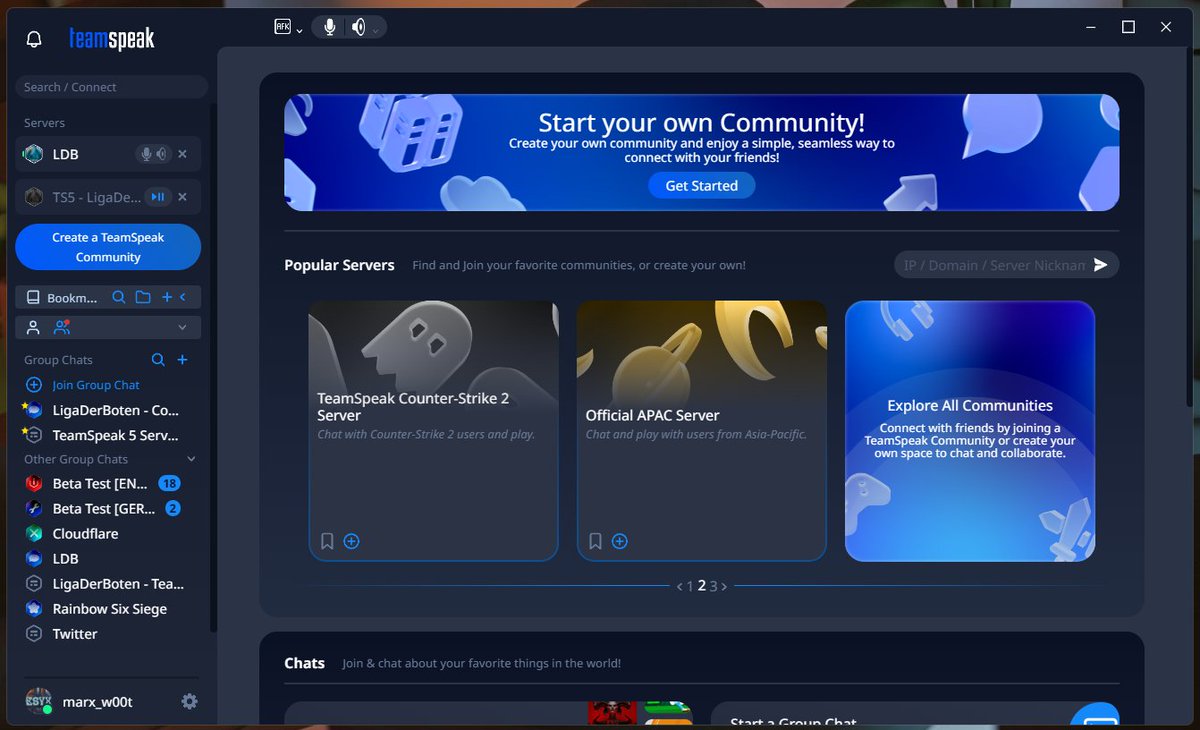Click the TeamSpeak logo

click(x=112, y=39)
